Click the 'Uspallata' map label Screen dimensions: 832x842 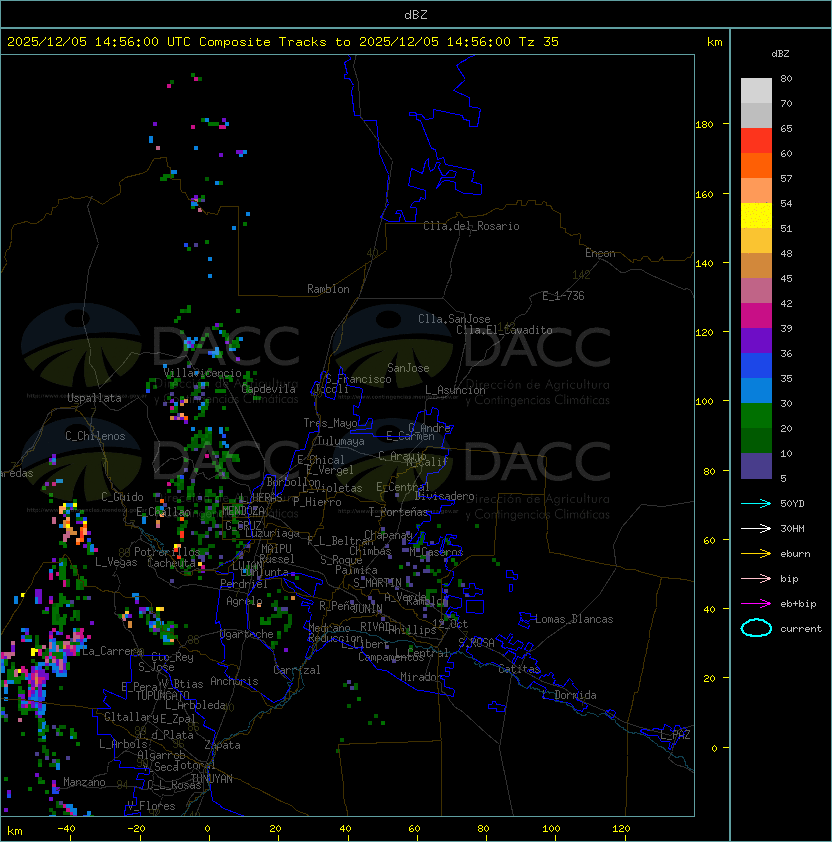(x=94, y=398)
